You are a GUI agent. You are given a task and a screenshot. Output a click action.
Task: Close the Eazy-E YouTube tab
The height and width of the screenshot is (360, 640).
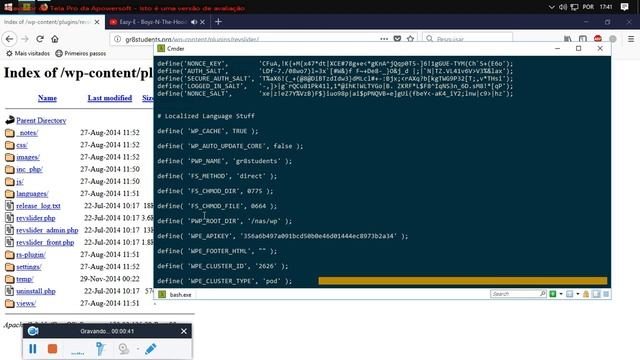202,22
